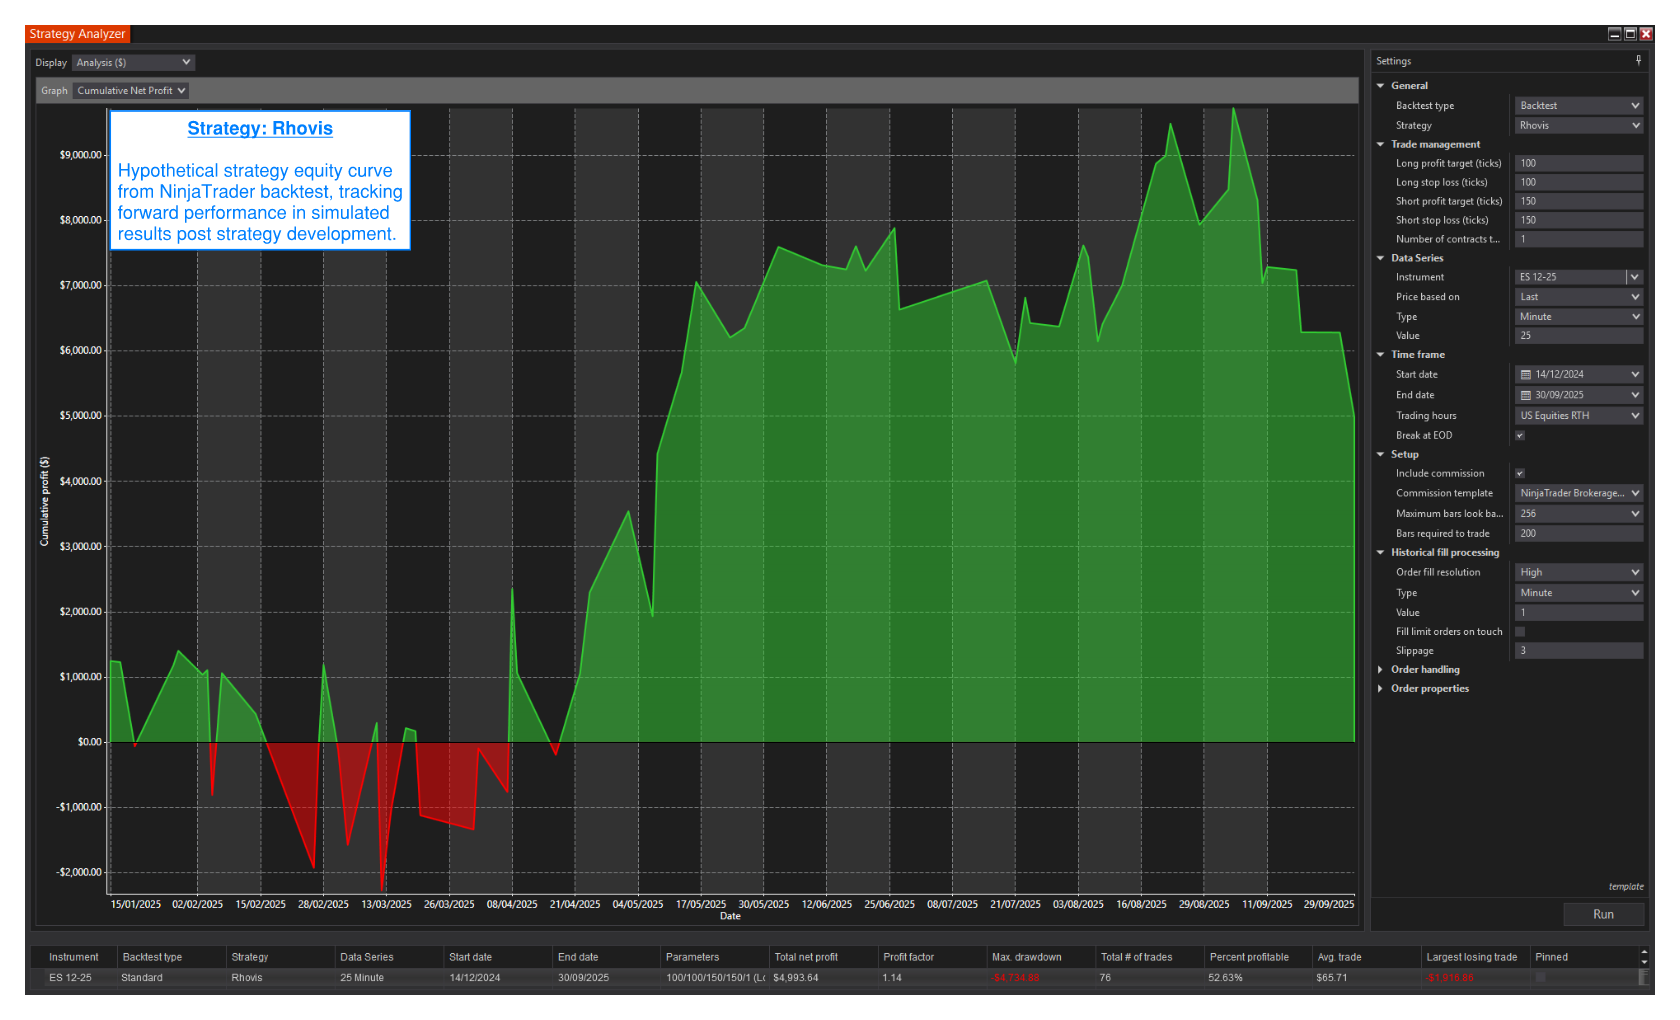The height and width of the screenshot is (1020, 1680).
Task: Collapse the General section triangle
Action: (1381, 86)
